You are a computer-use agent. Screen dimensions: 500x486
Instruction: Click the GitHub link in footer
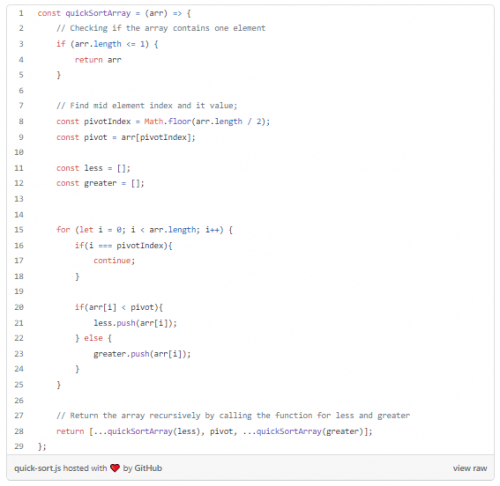click(148, 468)
